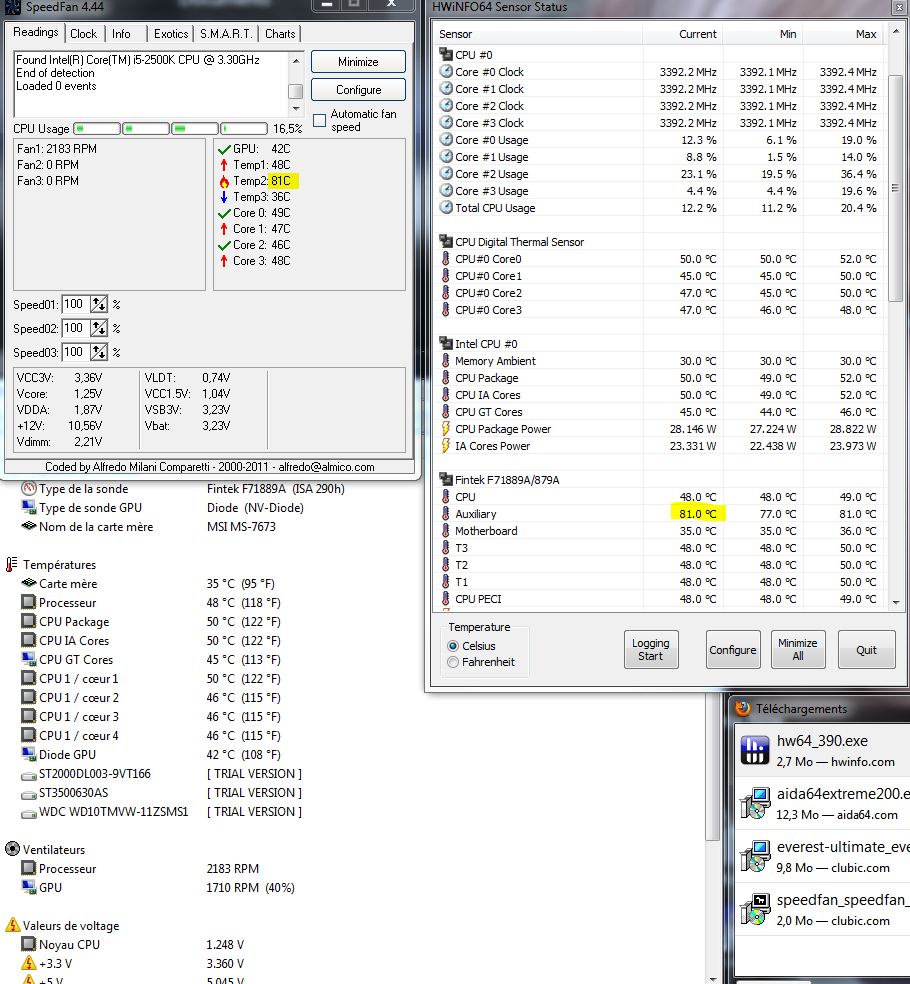Image resolution: width=910 pixels, height=984 pixels.
Task: Click the Core #0 Clock icon
Action: (446, 72)
